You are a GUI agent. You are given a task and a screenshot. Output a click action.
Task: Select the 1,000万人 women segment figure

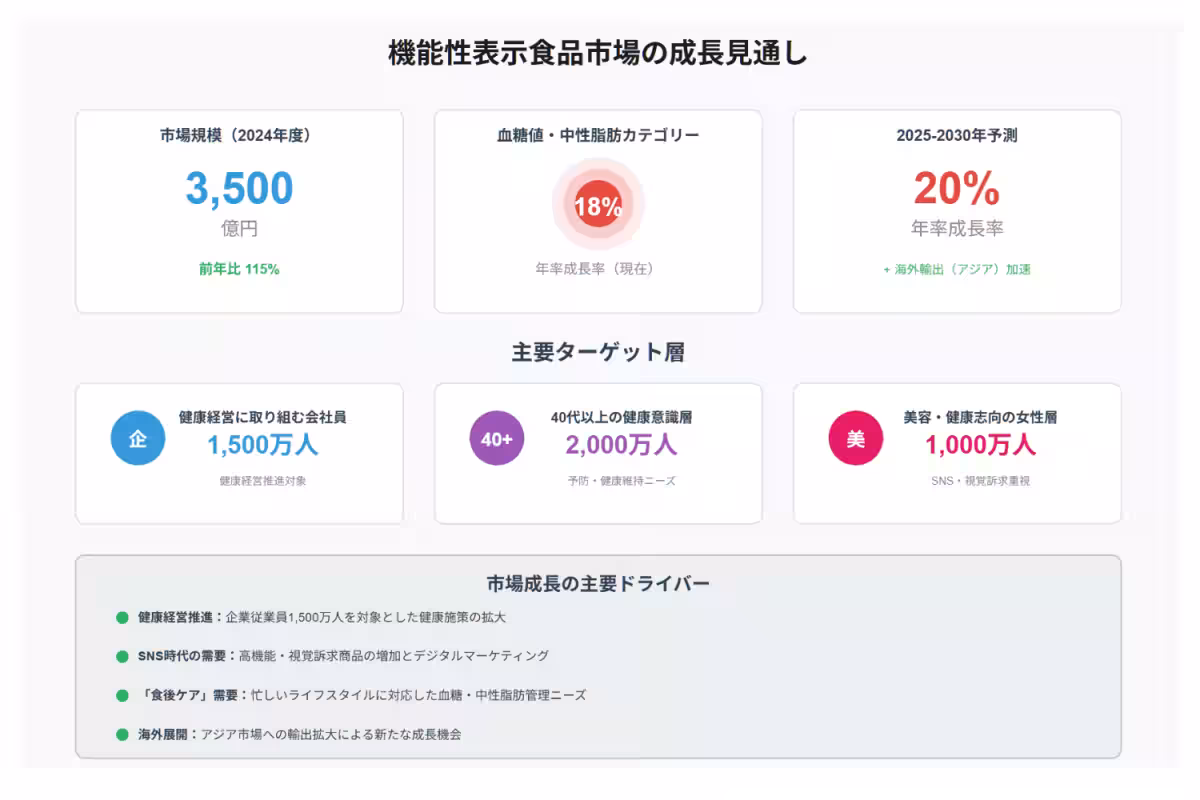click(980, 445)
